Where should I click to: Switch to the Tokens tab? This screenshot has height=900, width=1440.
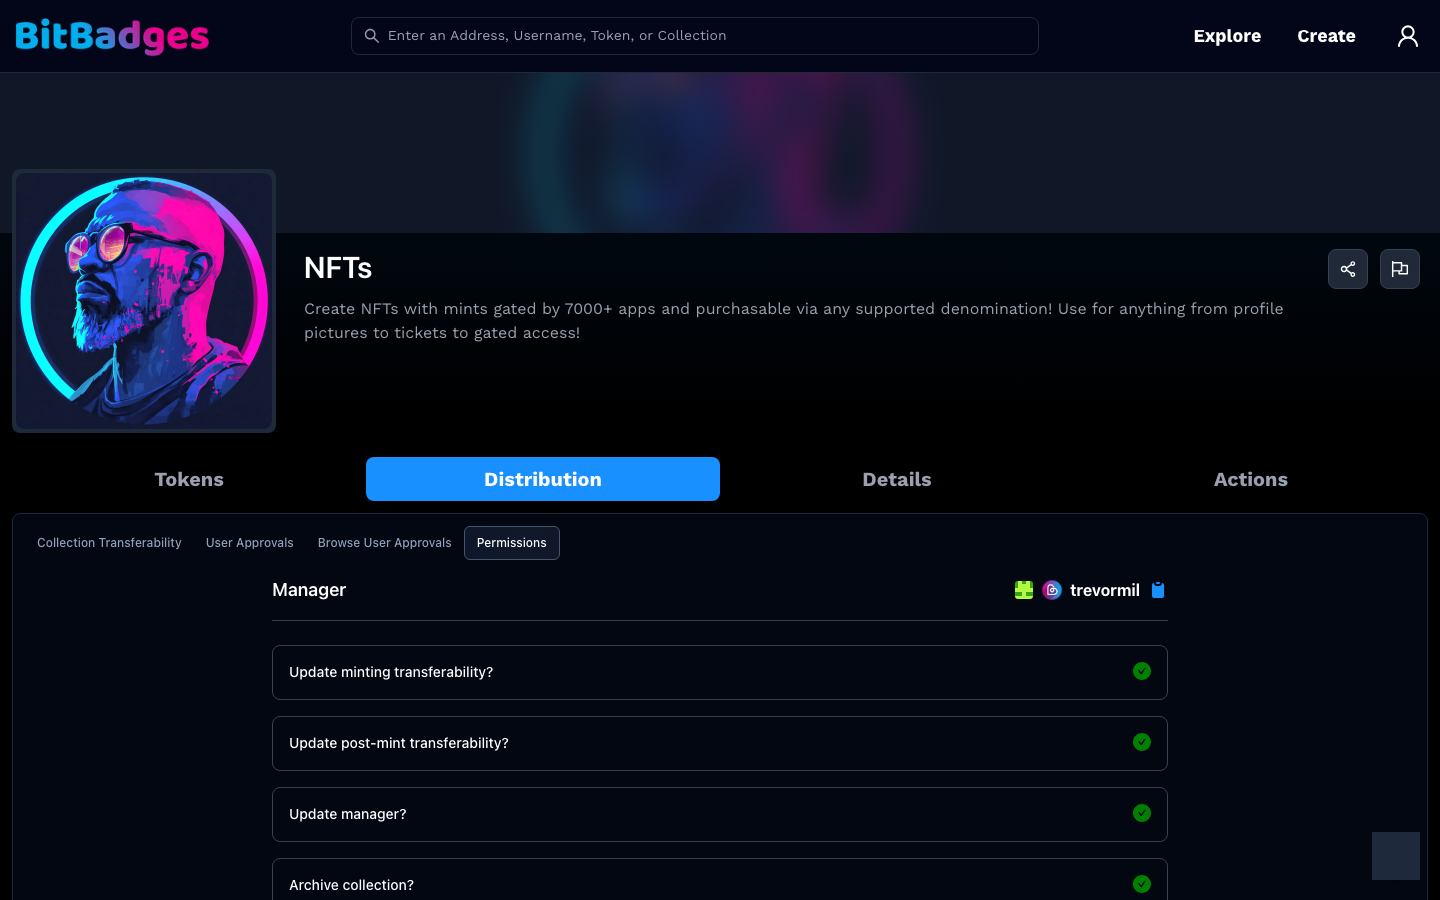pyautogui.click(x=189, y=479)
